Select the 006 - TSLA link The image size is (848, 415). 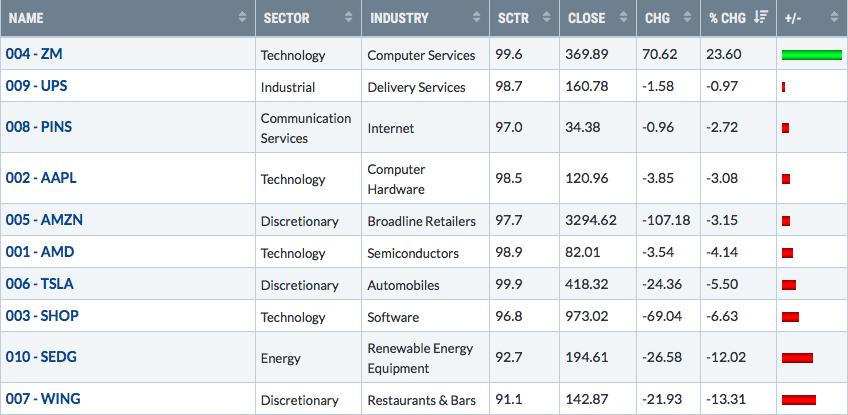pos(39,284)
